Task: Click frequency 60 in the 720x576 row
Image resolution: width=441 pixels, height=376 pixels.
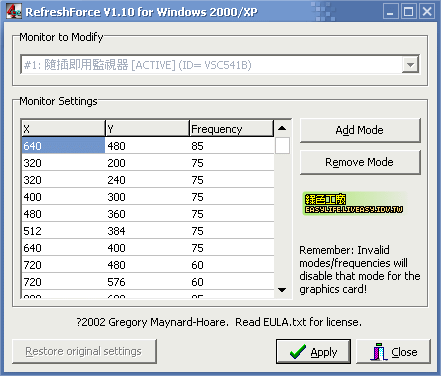Action: 232,282
